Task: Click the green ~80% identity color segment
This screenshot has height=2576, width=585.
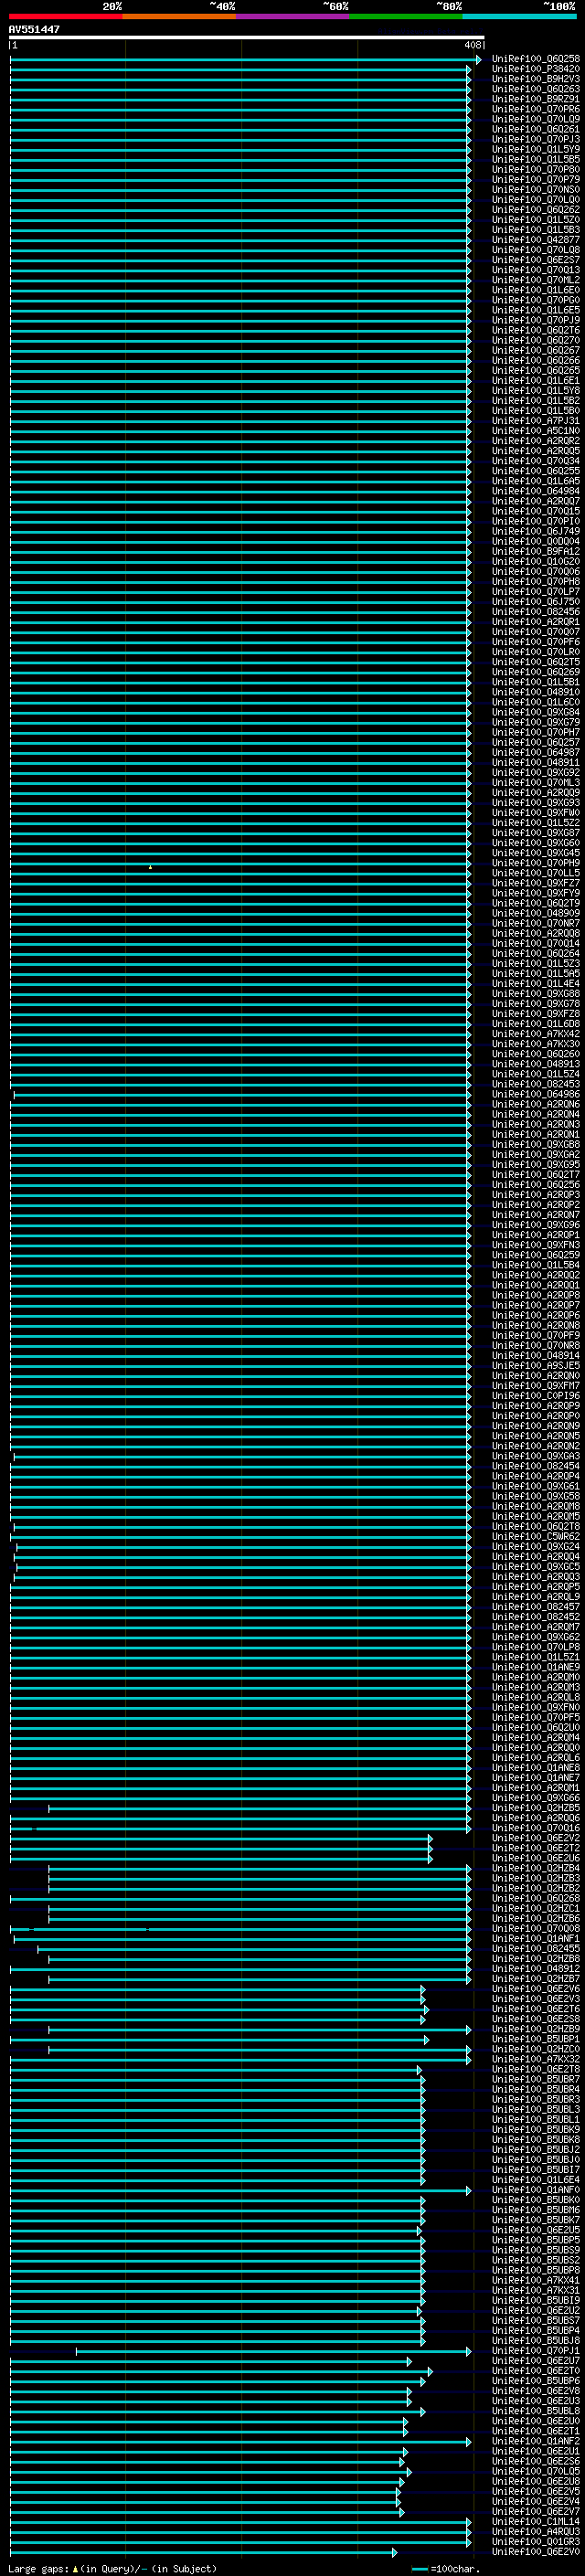Action: 406,16
